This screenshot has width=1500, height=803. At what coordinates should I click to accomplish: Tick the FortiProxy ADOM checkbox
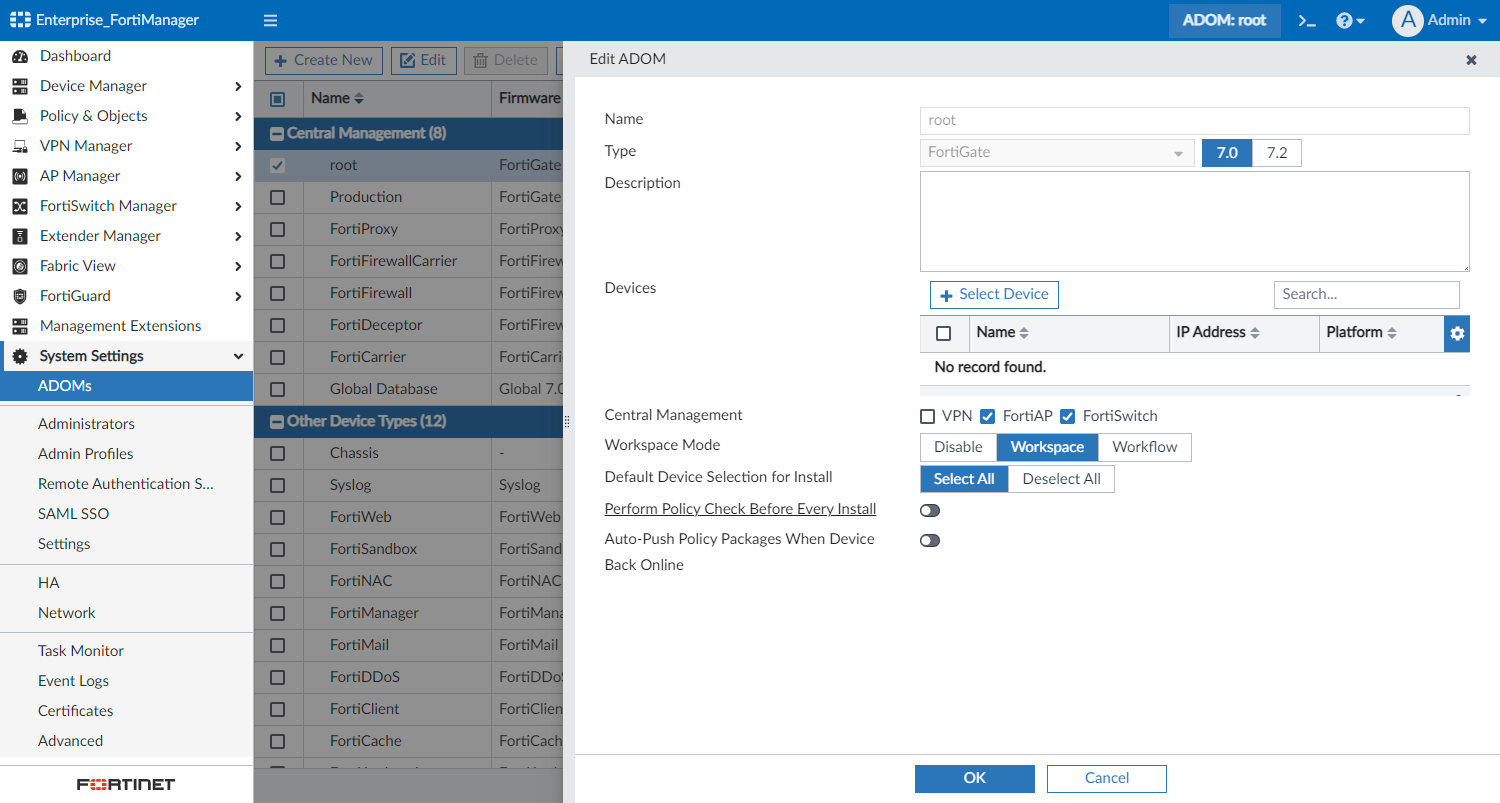click(x=278, y=229)
